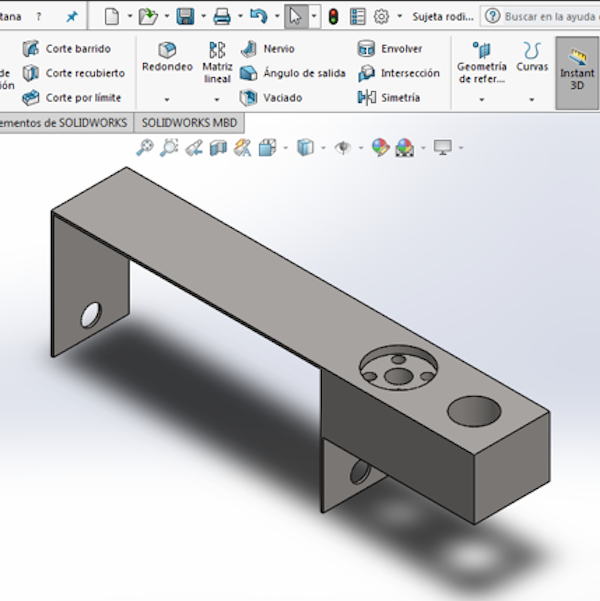The image size is (600, 601).
Task: Click the help question mark icon in the search box
Action: (x=493, y=16)
